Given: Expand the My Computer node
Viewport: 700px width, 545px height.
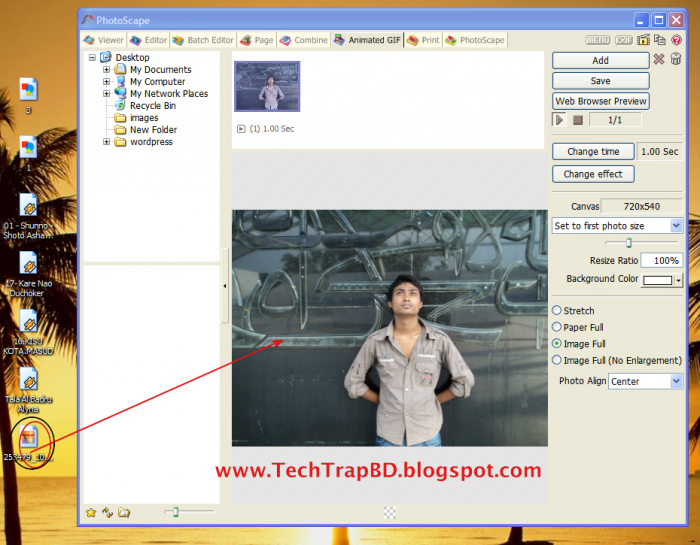Looking at the screenshot, I should (x=106, y=81).
